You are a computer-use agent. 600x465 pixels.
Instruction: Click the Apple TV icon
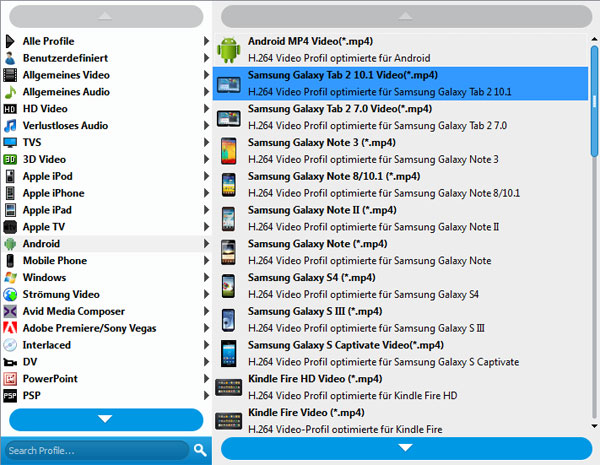coord(10,227)
